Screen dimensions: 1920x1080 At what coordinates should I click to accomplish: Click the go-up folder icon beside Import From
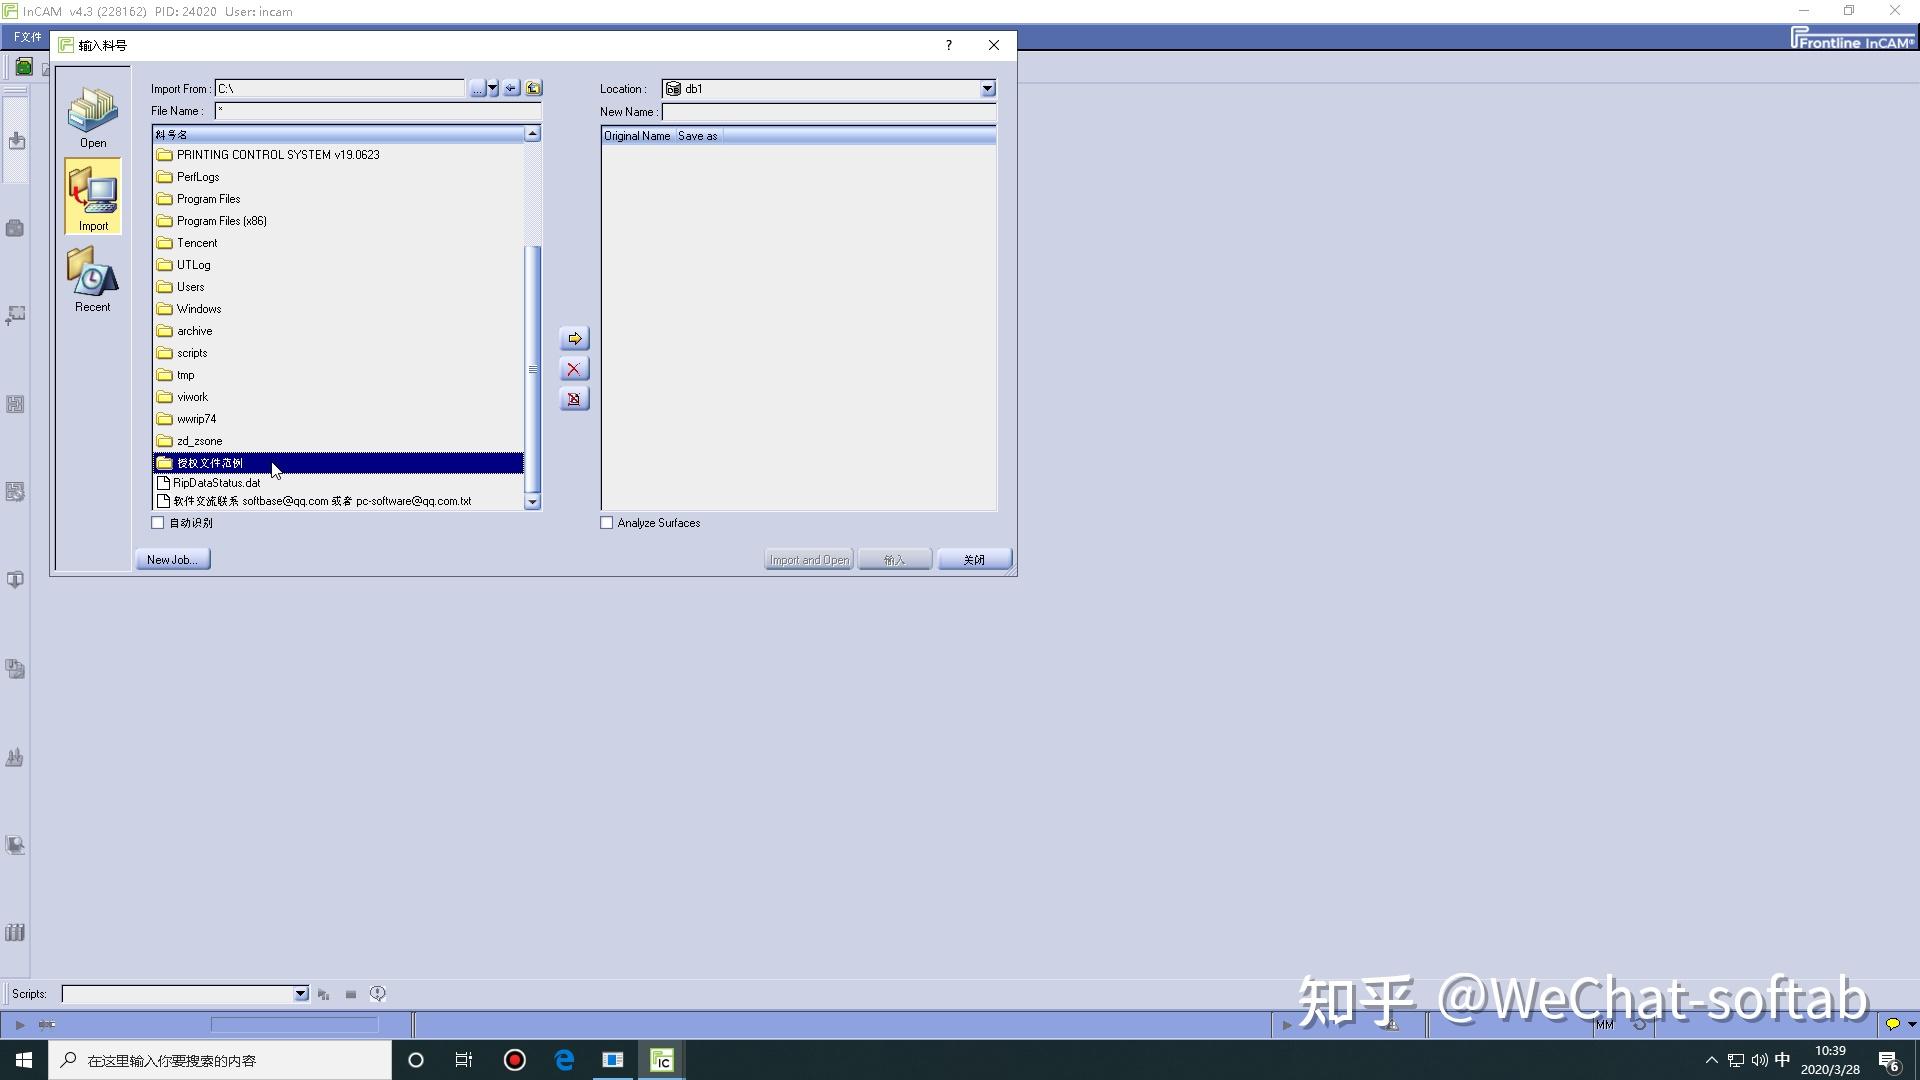click(534, 88)
